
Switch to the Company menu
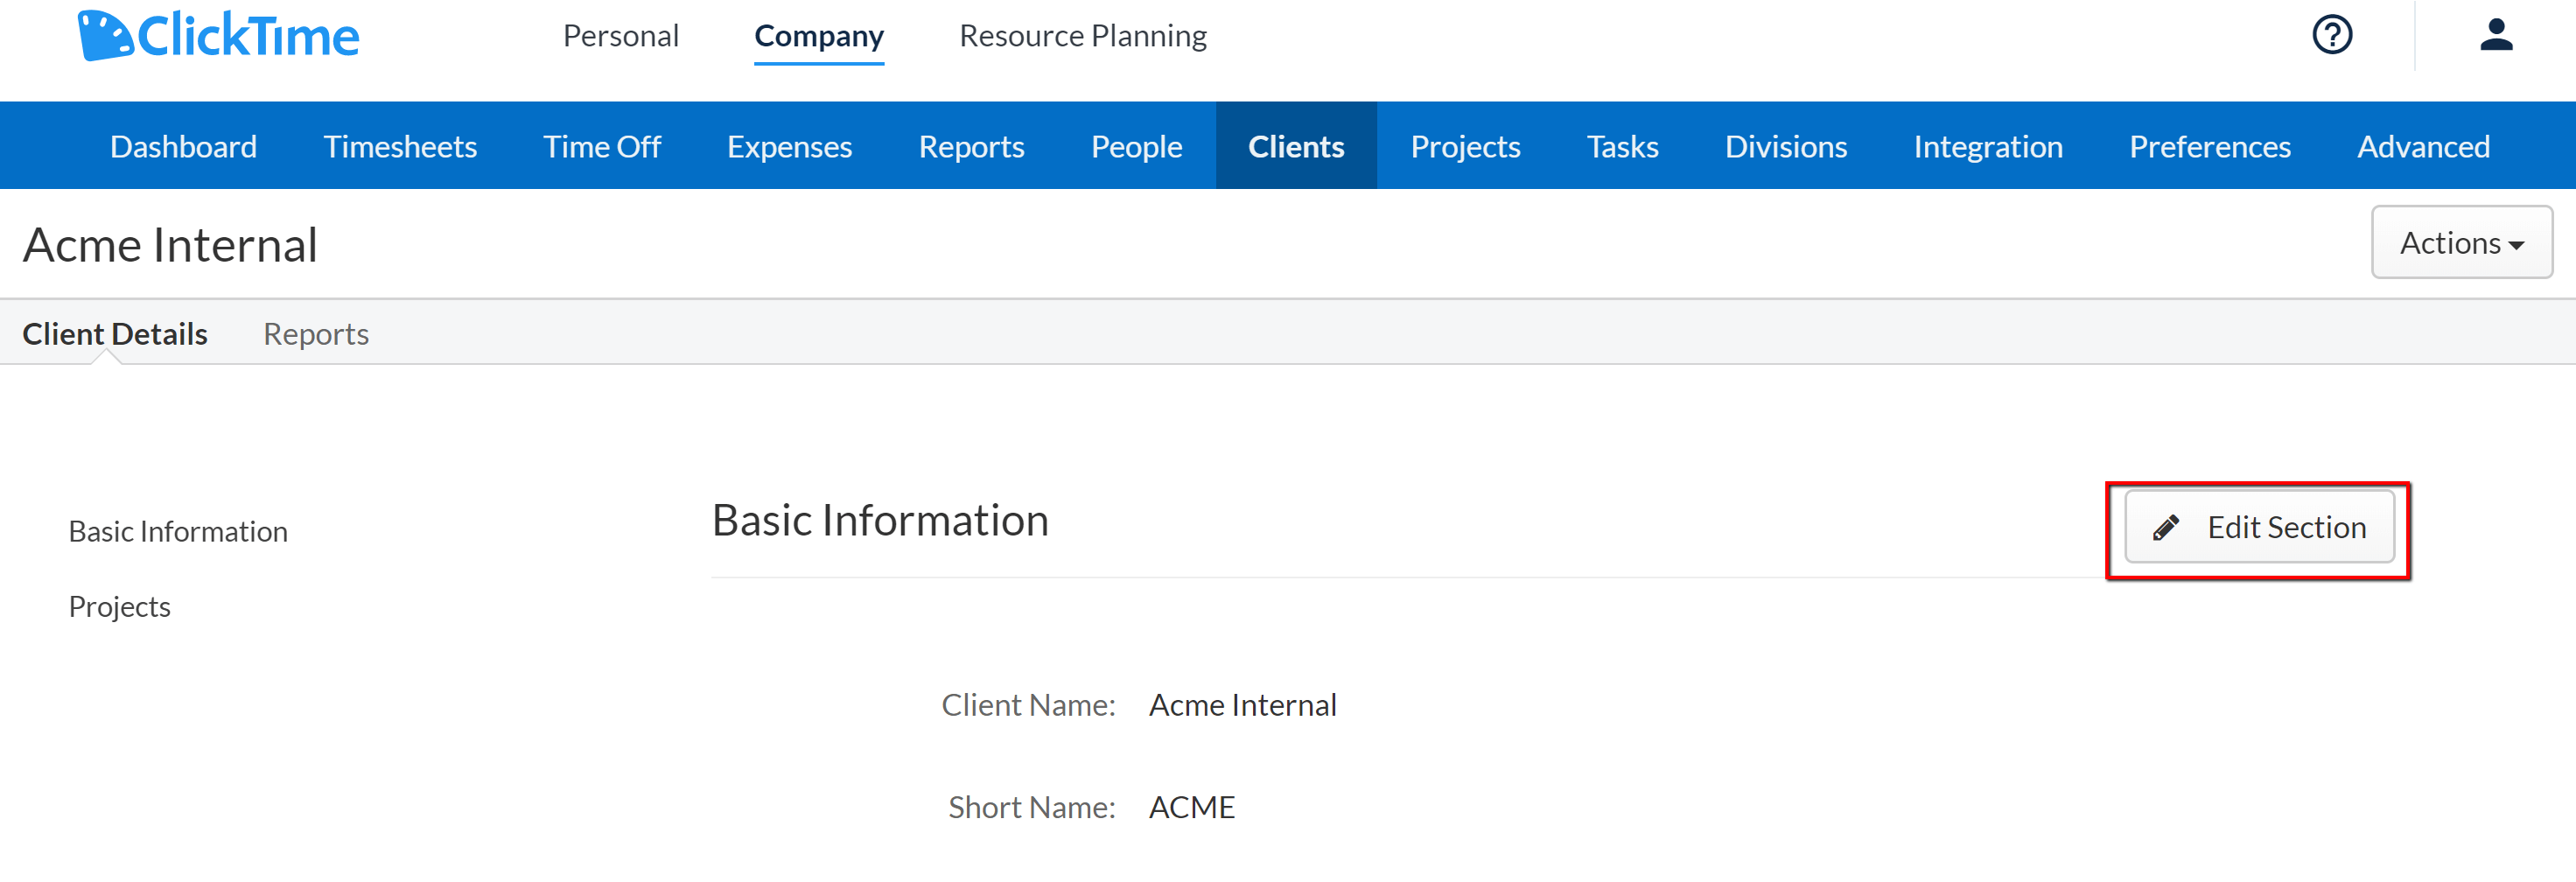tap(819, 35)
